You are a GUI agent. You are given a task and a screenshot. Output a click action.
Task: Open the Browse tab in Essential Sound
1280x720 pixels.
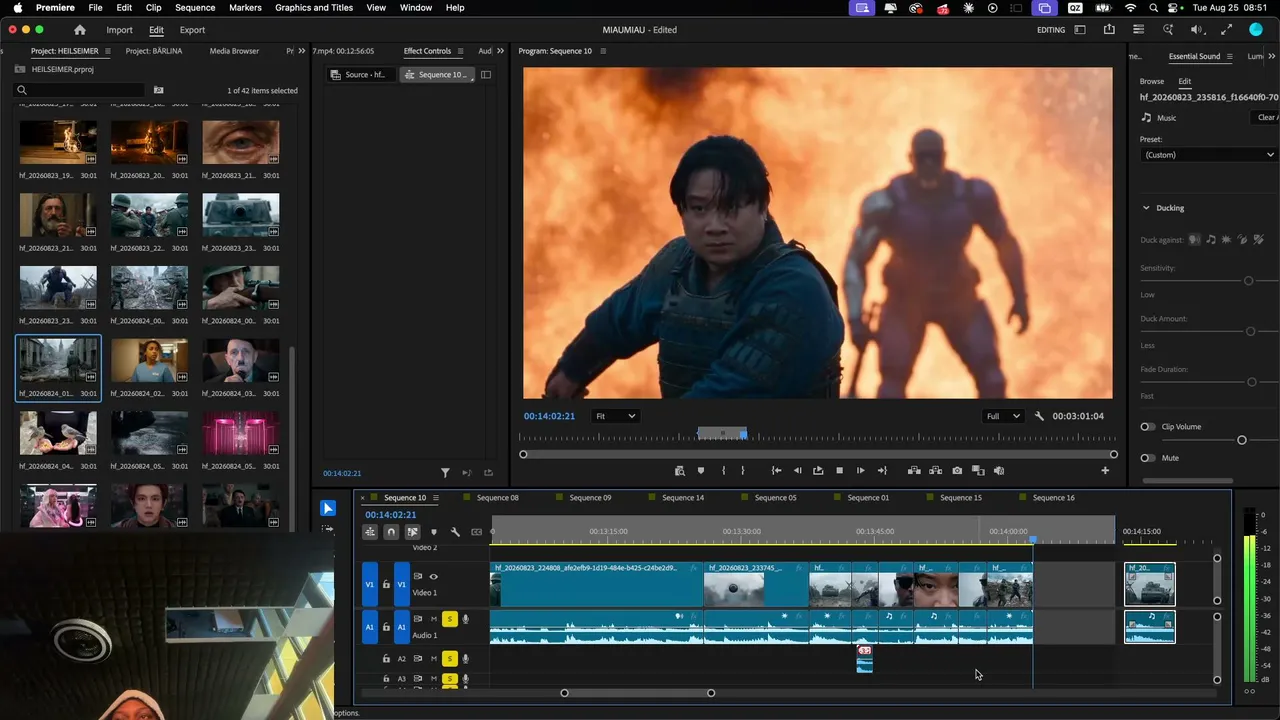coord(1152,81)
